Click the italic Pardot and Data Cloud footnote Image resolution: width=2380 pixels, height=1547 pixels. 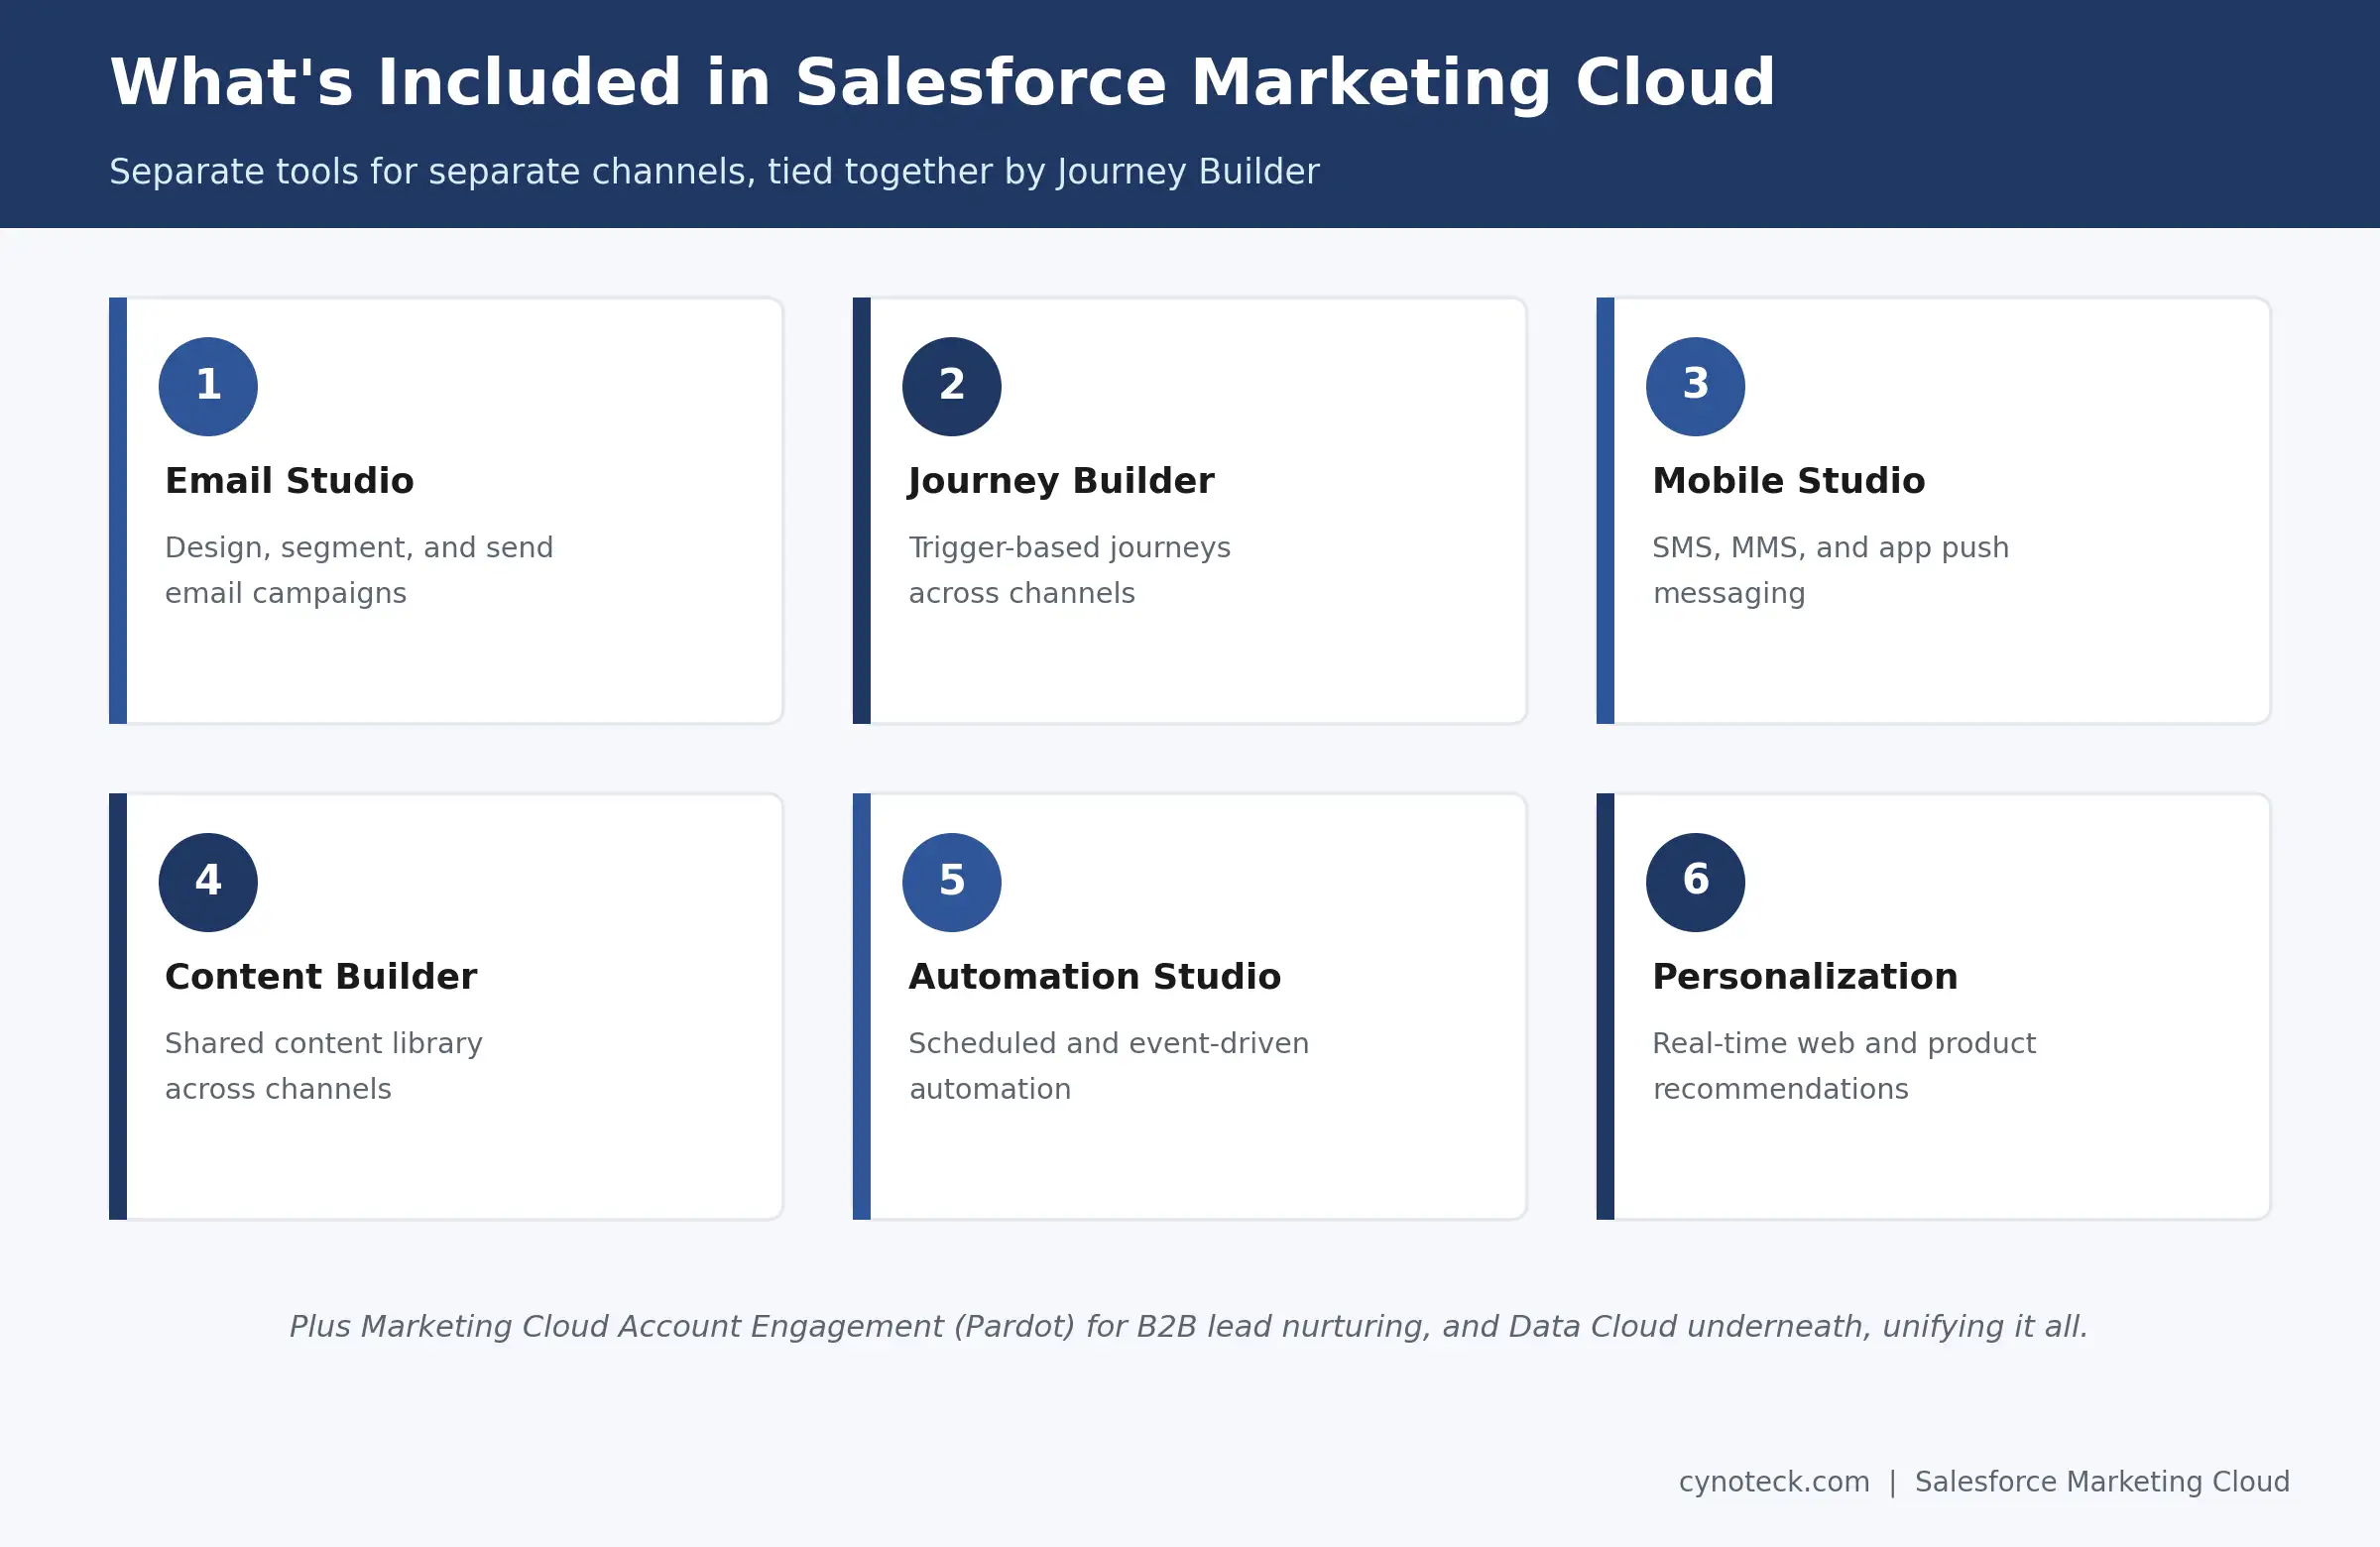coord(1189,1327)
